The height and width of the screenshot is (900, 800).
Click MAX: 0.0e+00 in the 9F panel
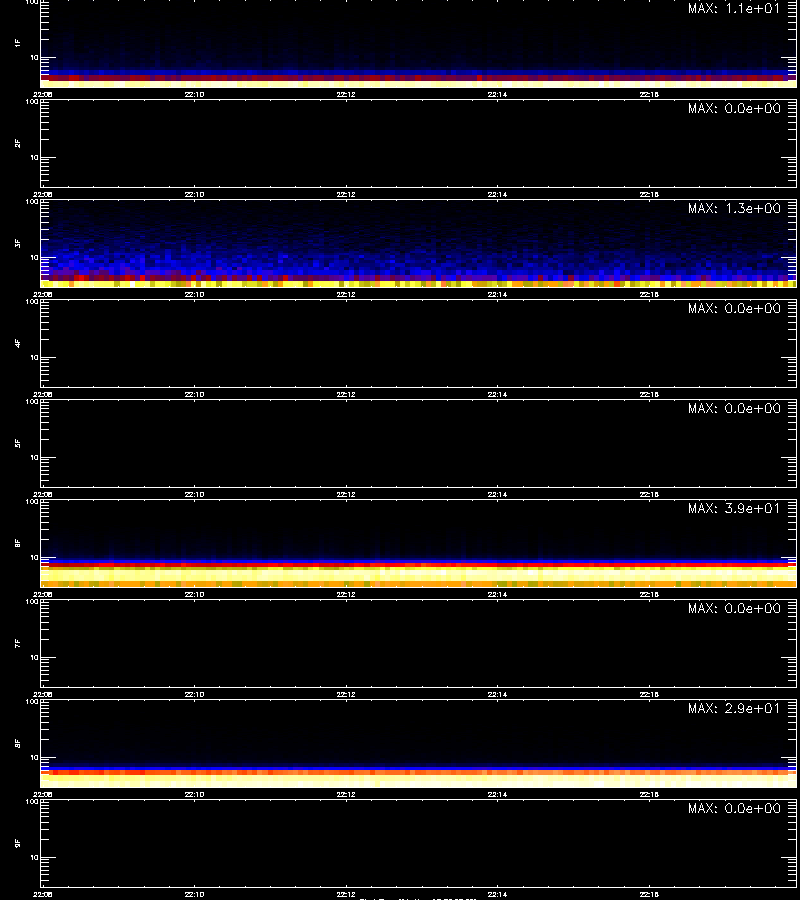(734, 808)
